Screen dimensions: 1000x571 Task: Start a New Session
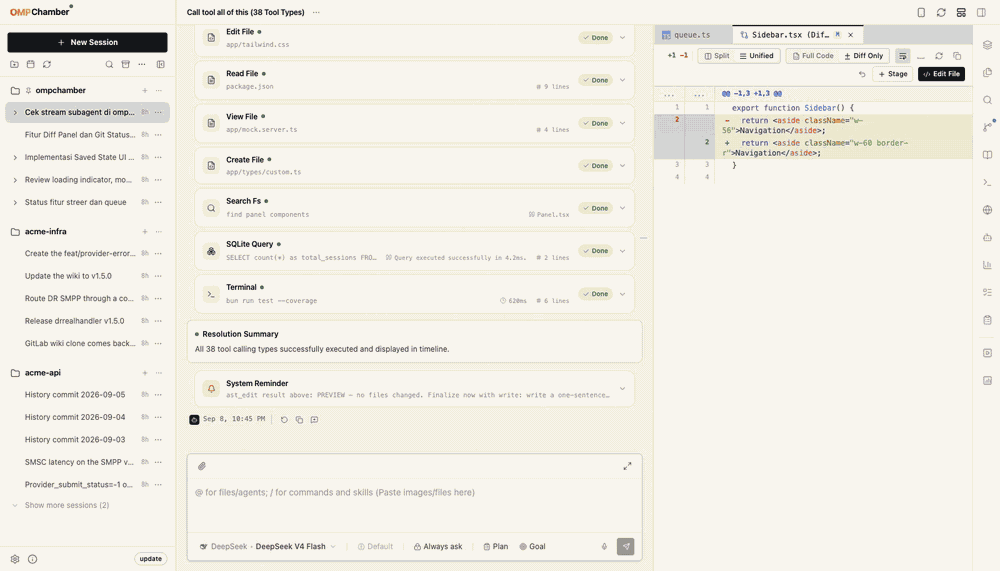click(87, 42)
